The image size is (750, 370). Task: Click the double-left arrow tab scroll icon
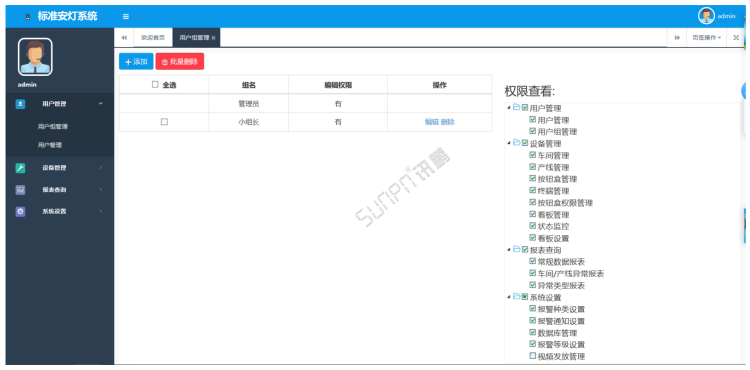pos(124,38)
